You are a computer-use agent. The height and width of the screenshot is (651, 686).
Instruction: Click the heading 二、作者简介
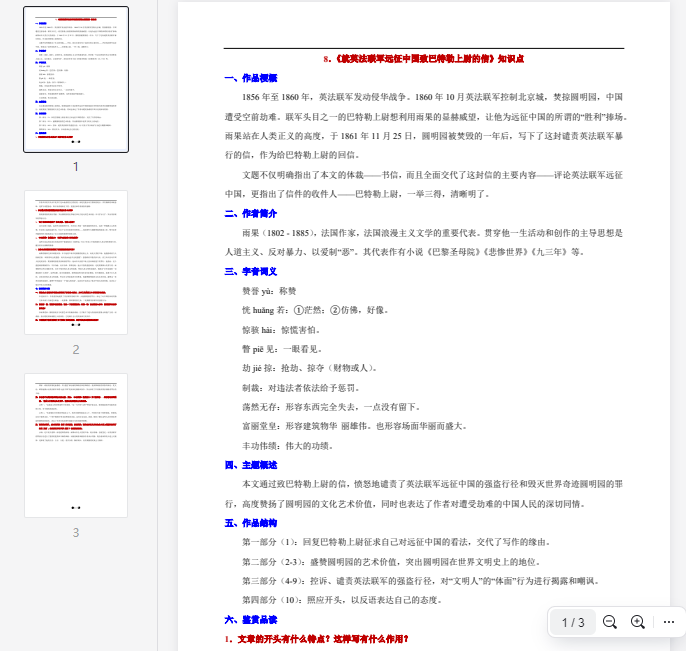[250, 213]
